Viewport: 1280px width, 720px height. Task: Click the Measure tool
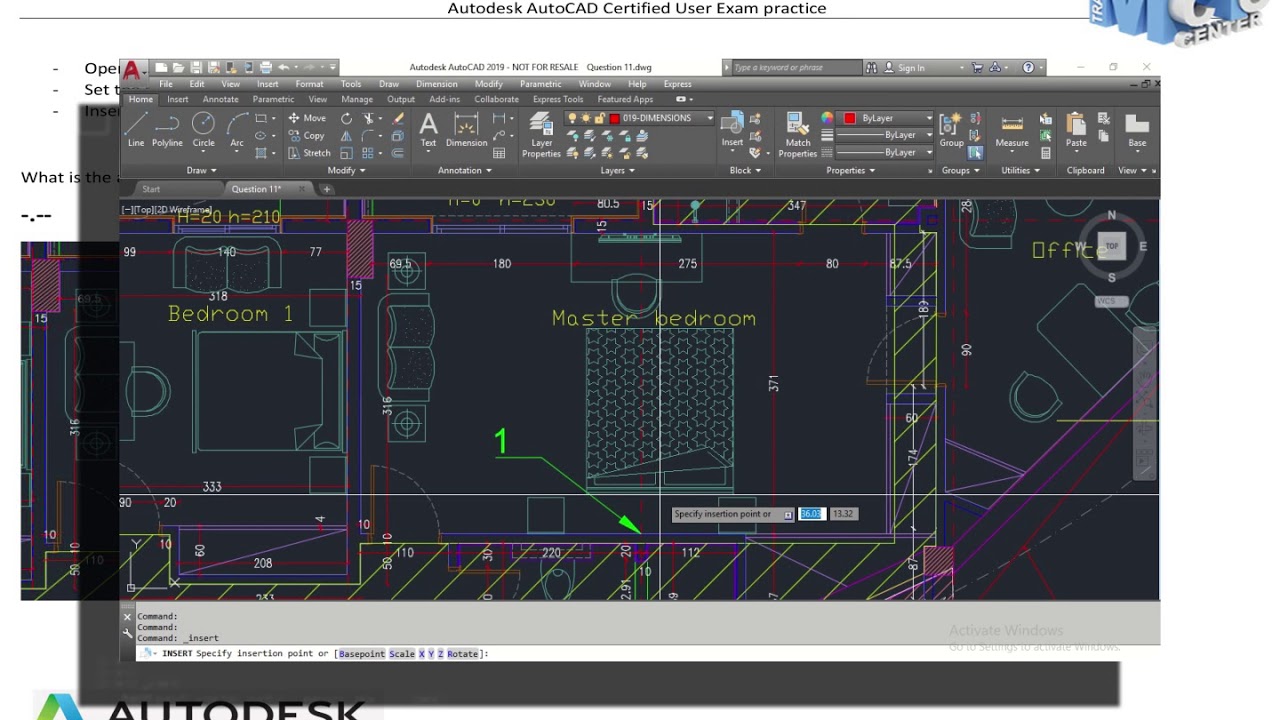click(1012, 130)
